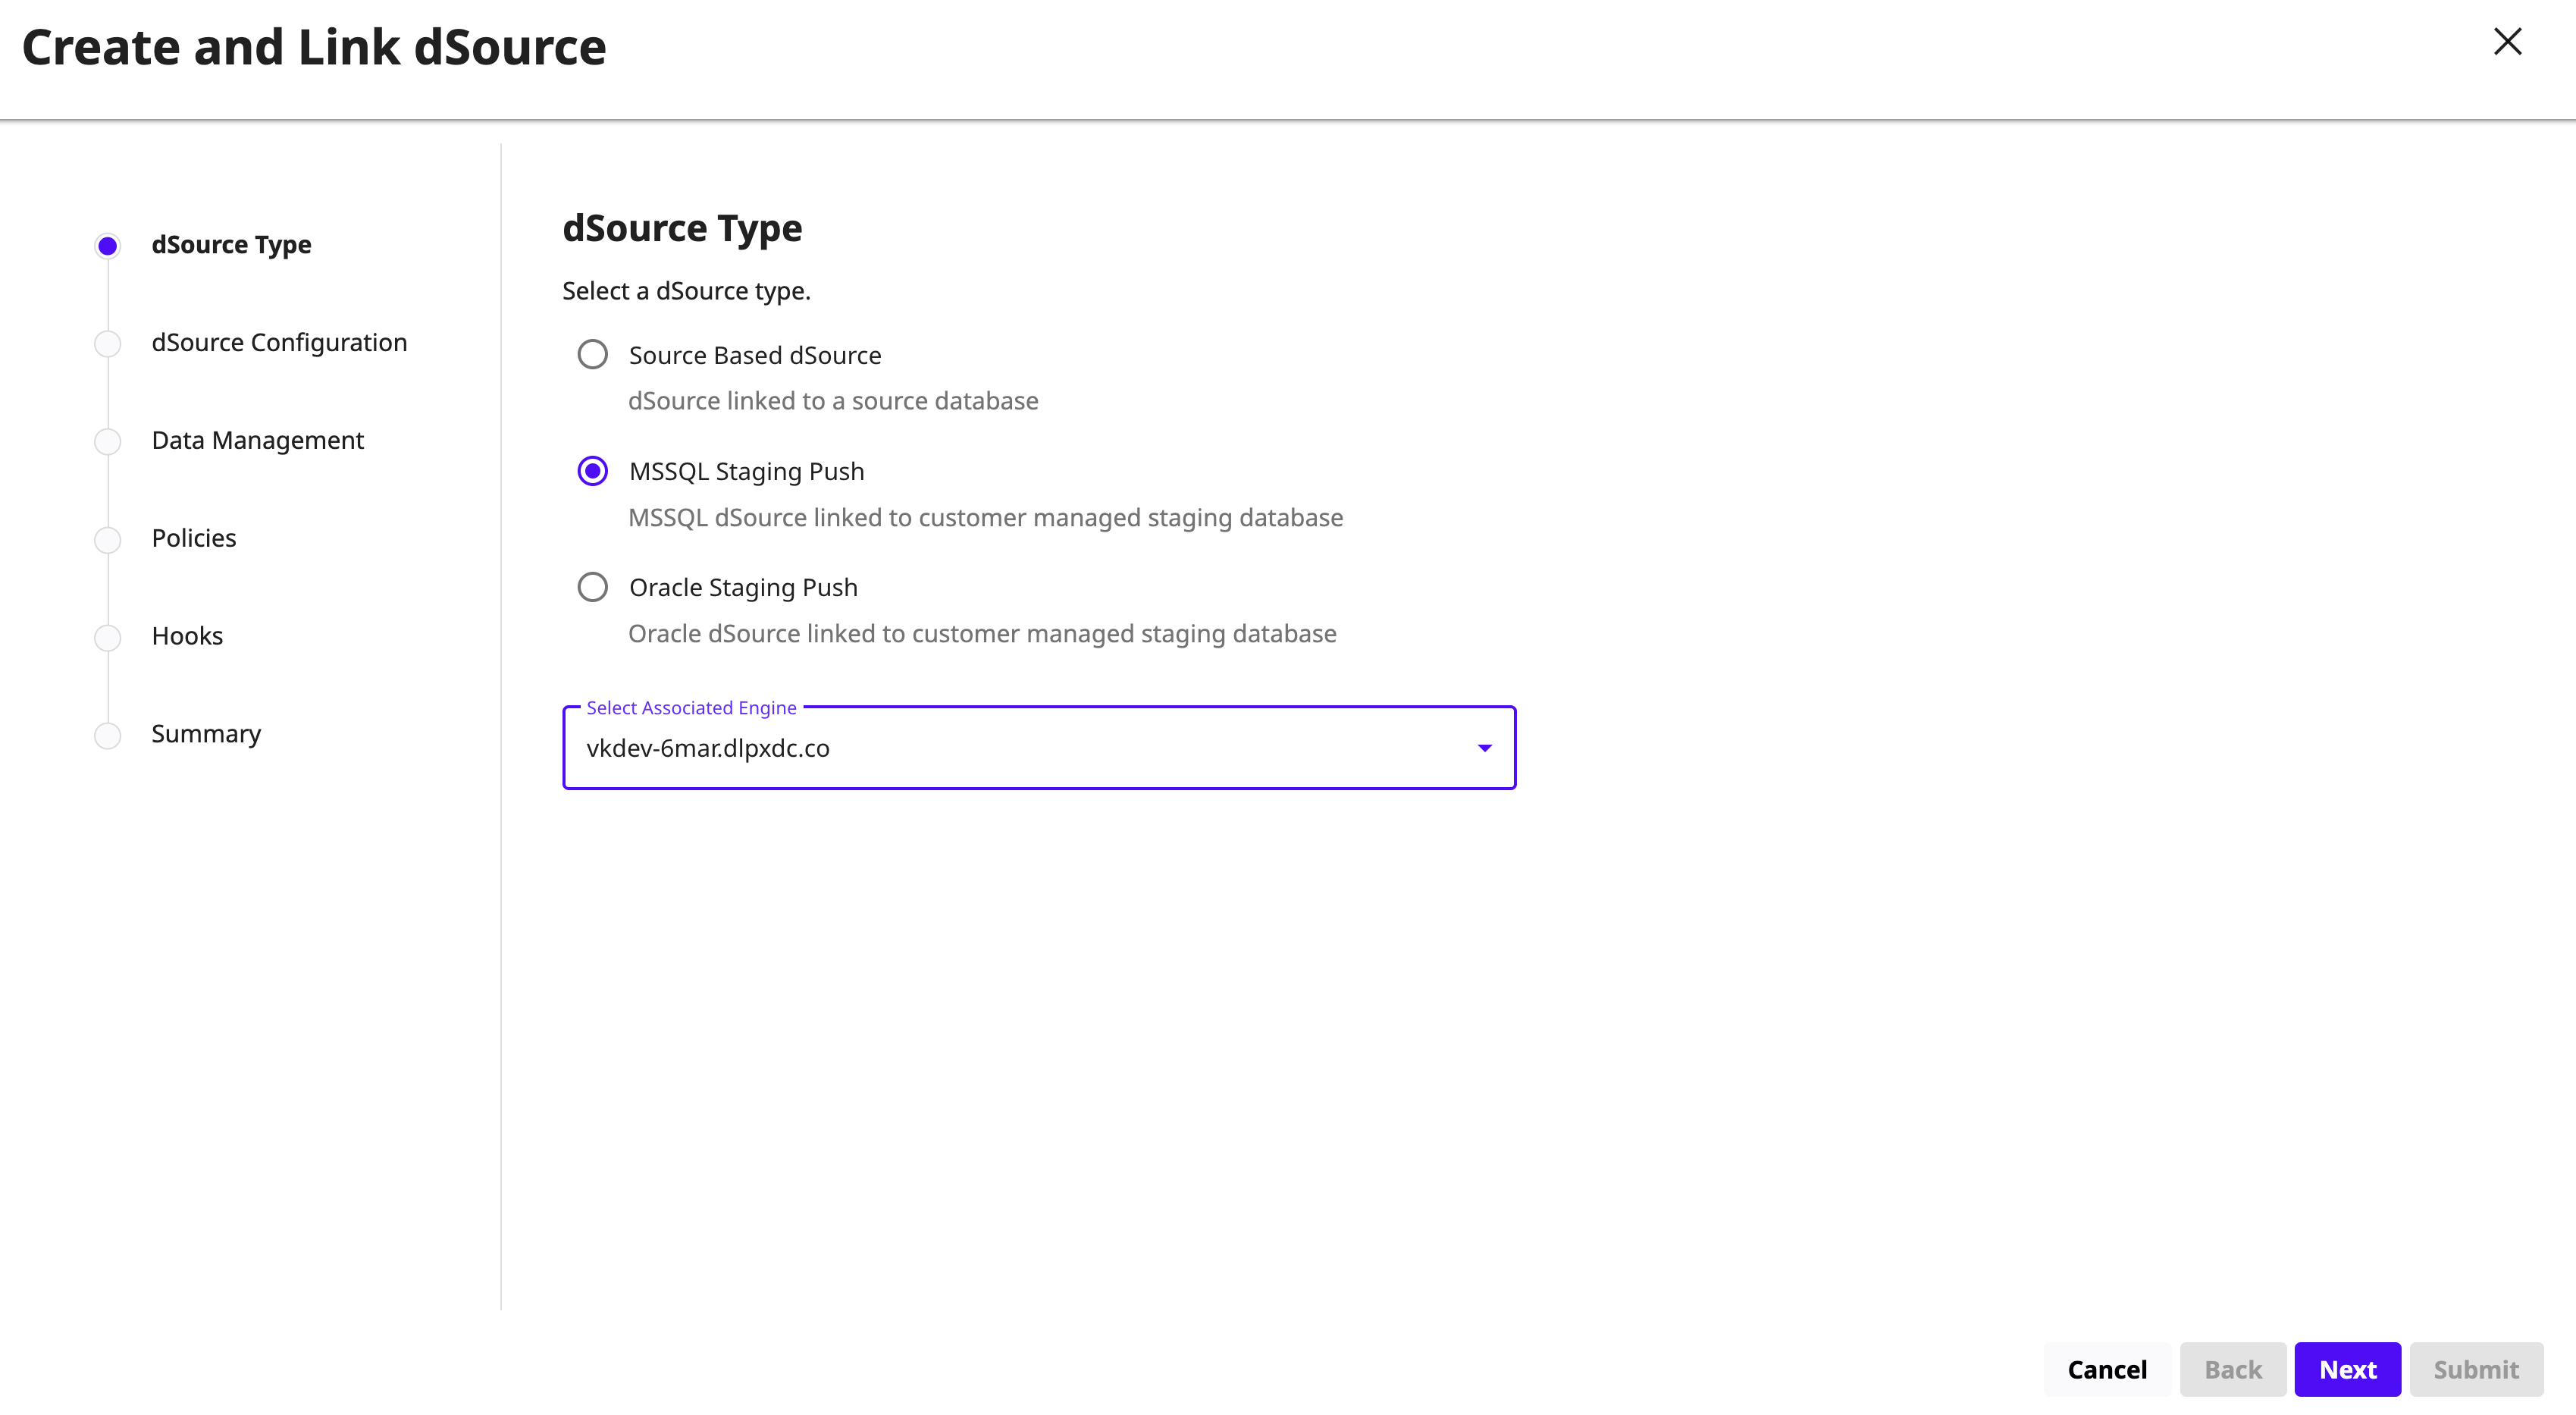This screenshot has height=1415, width=2576.
Task: Click the Back button
Action: (2232, 1369)
